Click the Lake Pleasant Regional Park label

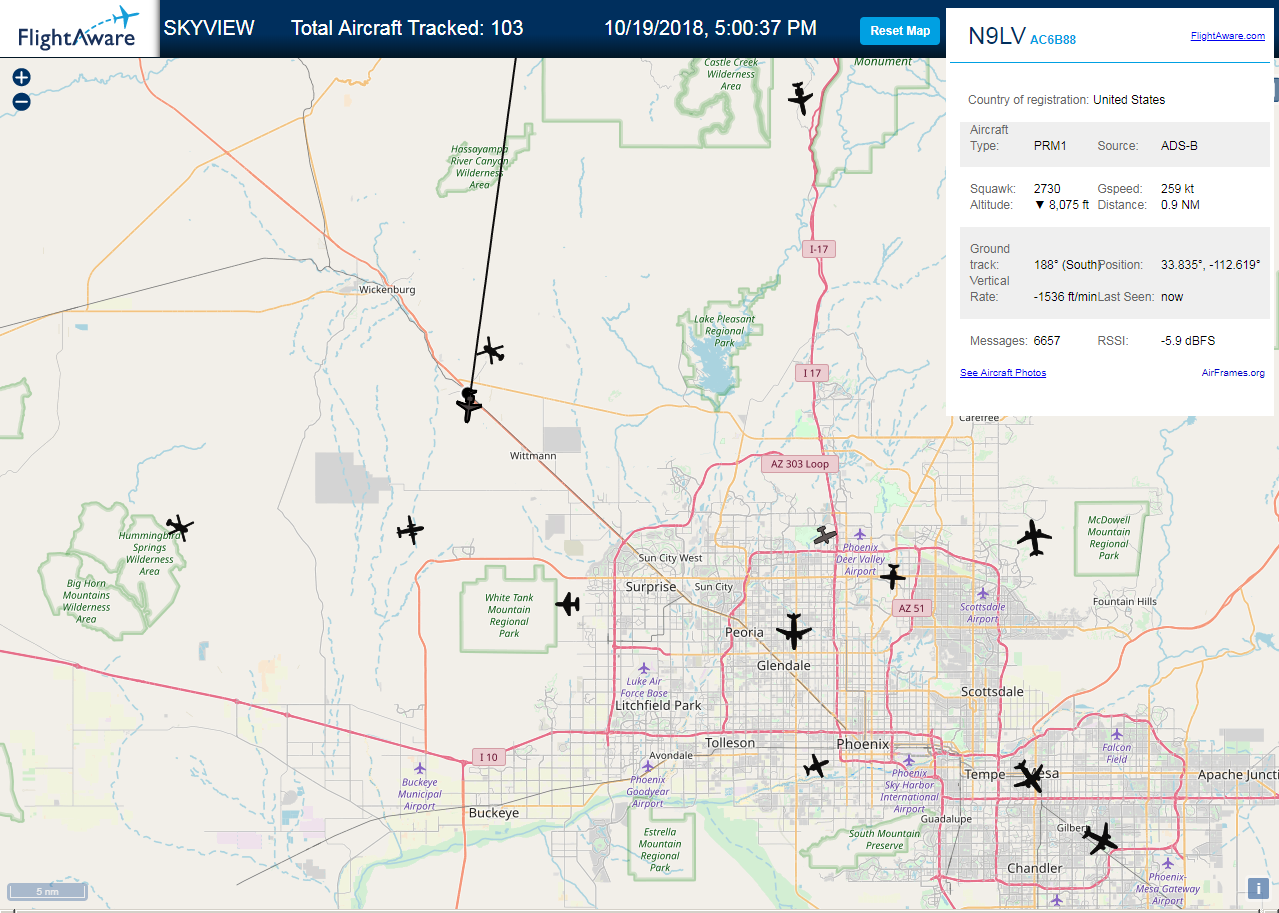click(x=724, y=331)
